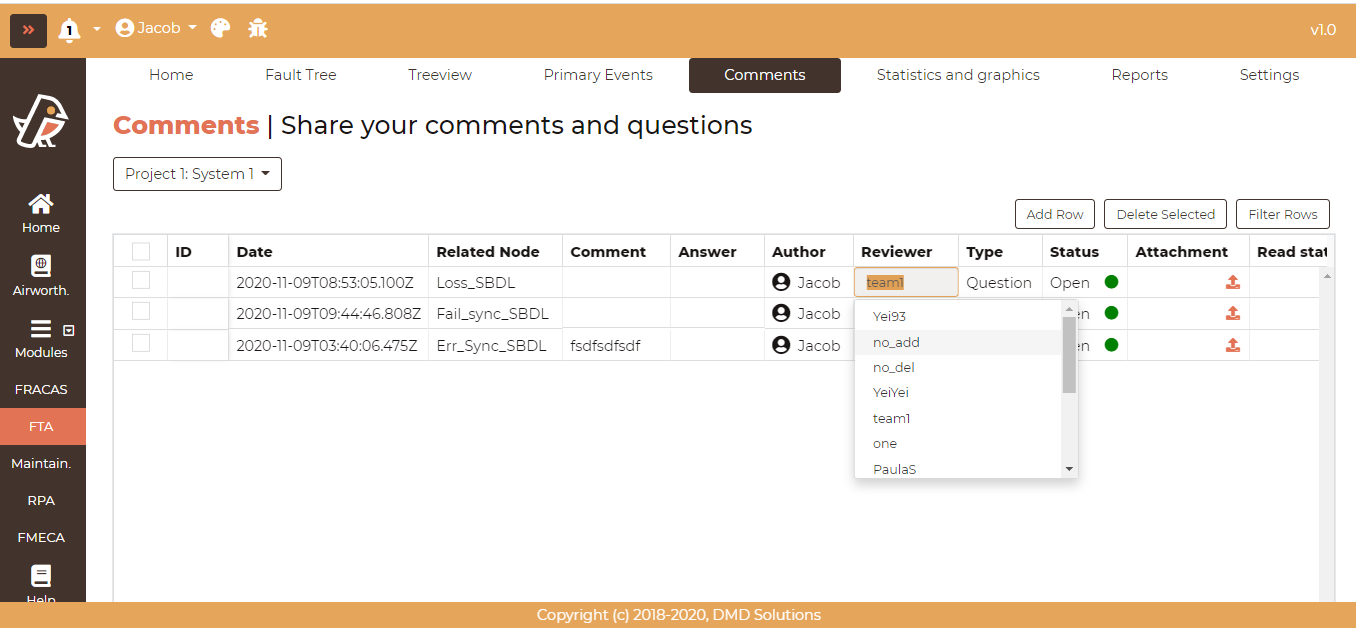Open the Statistics and graphics tab

click(957, 75)
